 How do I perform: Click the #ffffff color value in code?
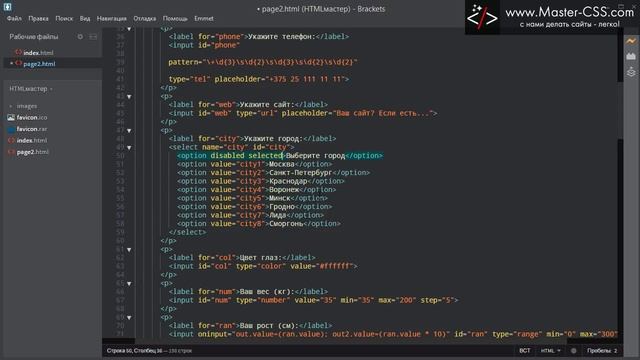pyautogui.click(x=335, y=266)
